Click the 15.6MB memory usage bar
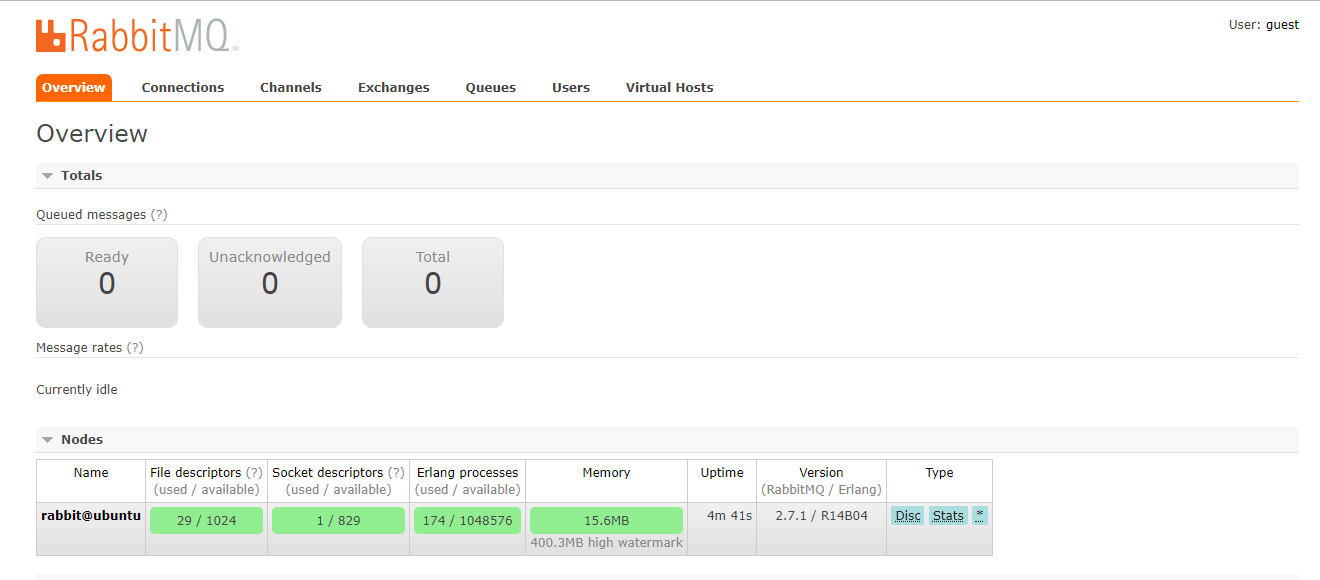The height and width of the screenshot is (580, 1320). [x=606, y=520]
